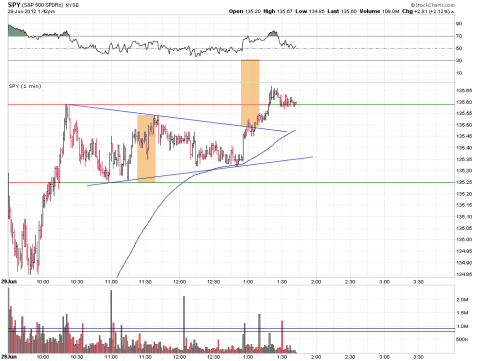This screenshot has width=480, height=361.
Task: Click the StockCharts.com copyright text
Action: [433, 5]
